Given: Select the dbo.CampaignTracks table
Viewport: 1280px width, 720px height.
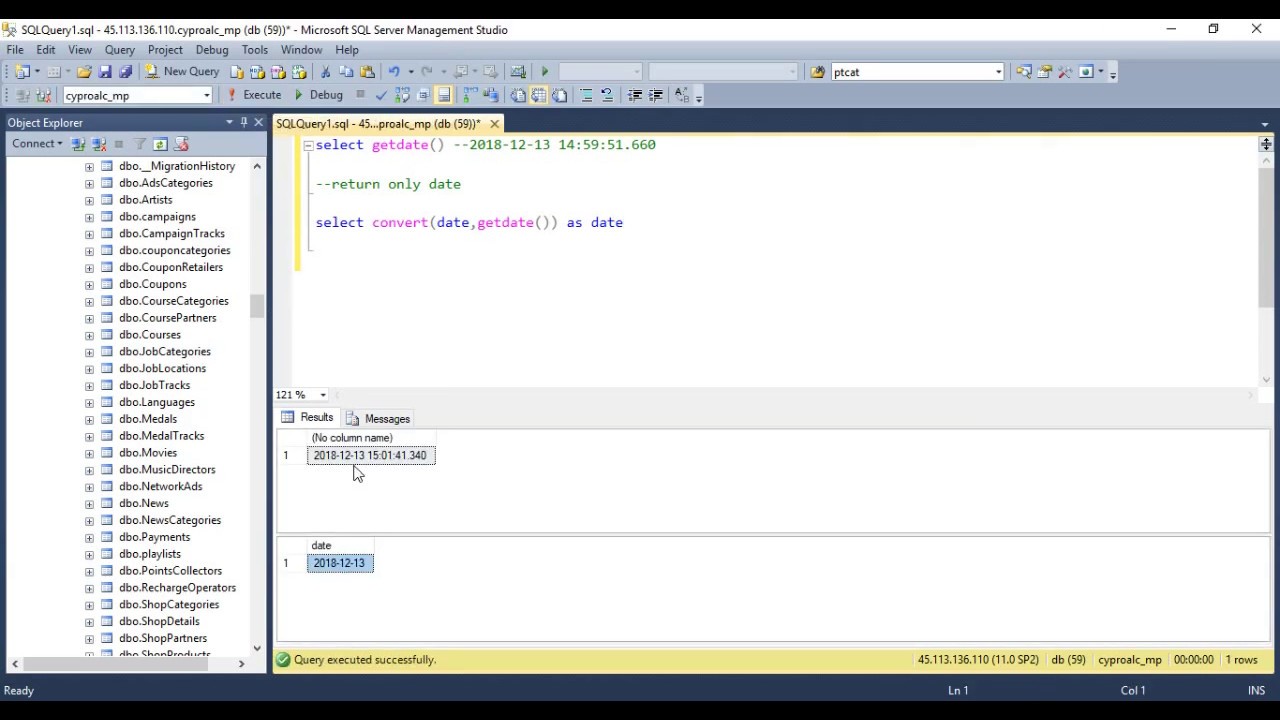Looking at the screenshot, I should pos(171,234).
